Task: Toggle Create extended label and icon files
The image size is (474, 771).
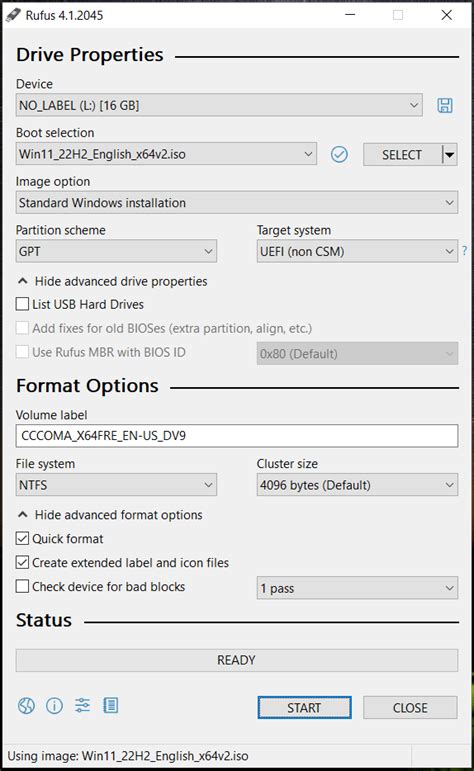Action: [x=22, y=562]
